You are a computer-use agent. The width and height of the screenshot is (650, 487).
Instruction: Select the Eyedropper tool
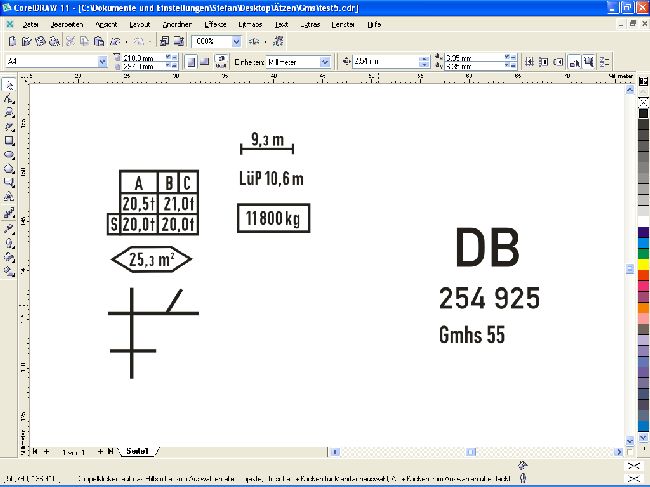click(9, 229)
